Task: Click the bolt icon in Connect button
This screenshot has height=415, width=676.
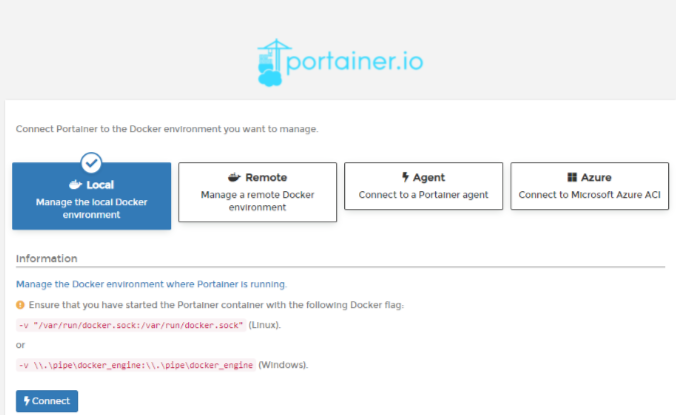Action: (27, 401)
